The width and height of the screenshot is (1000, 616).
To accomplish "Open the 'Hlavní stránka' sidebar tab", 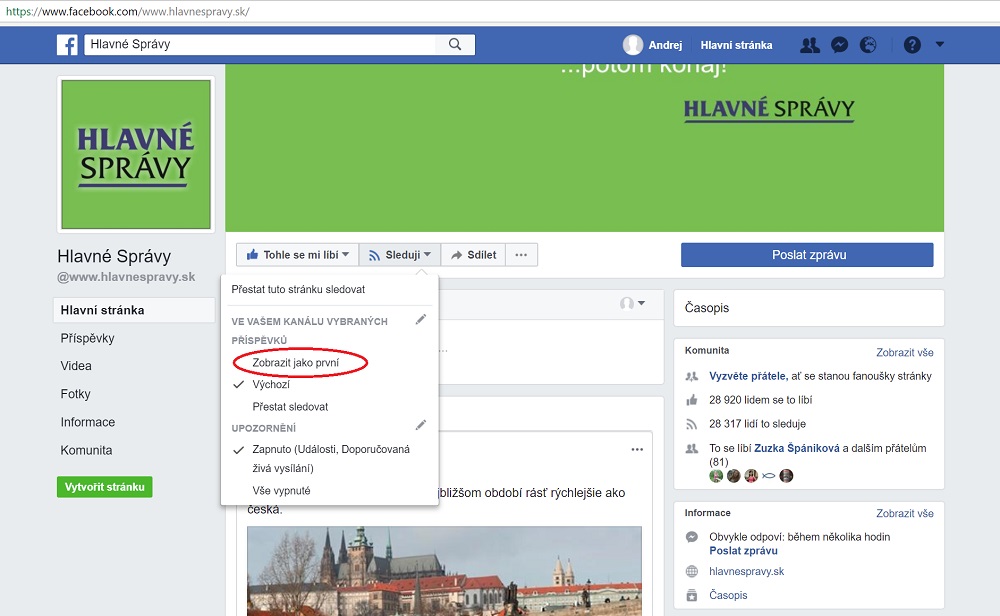I will pos(135,311).
